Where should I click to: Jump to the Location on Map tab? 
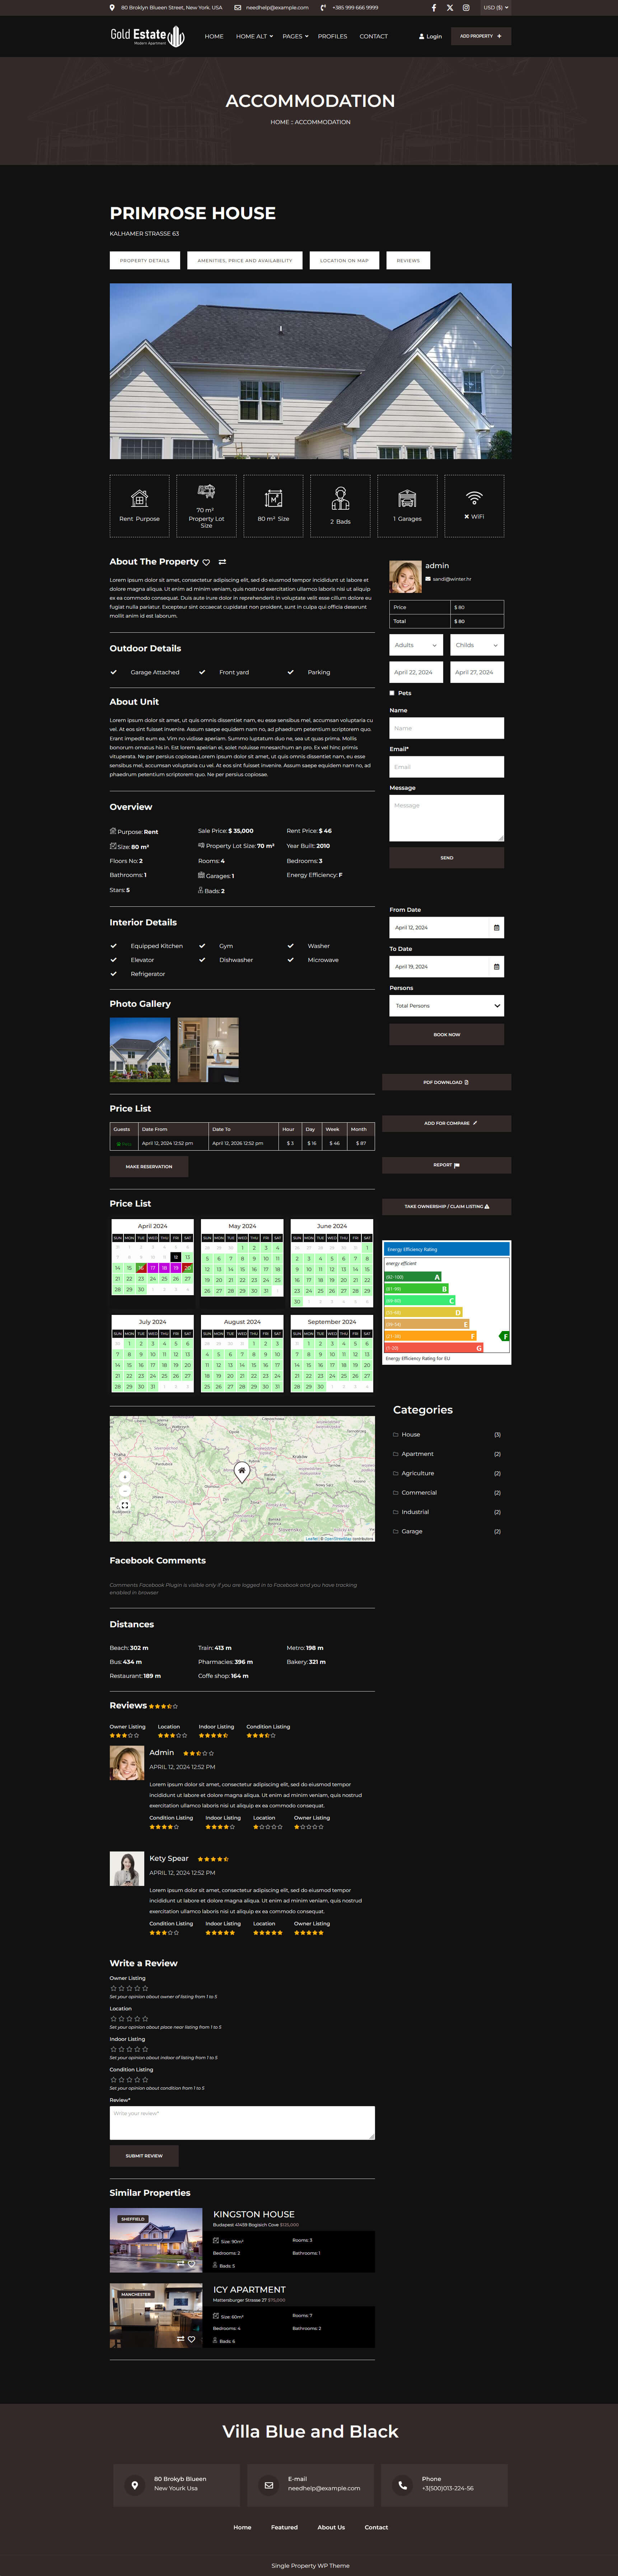pyautogui.click(x=344, y=260)
